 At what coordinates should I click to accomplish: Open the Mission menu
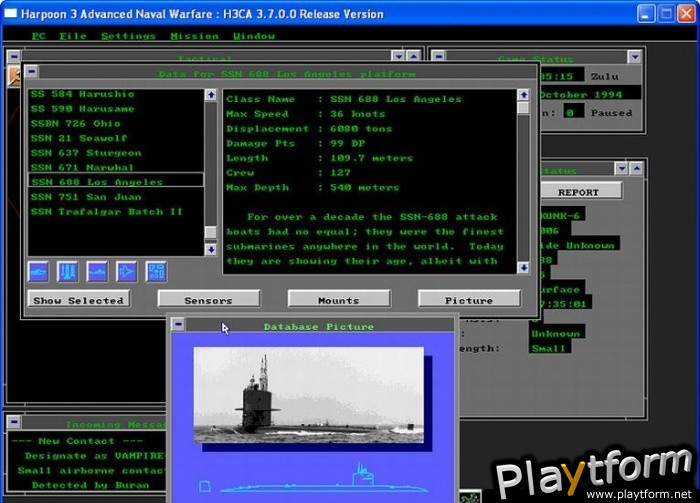(x=195, y=36)
